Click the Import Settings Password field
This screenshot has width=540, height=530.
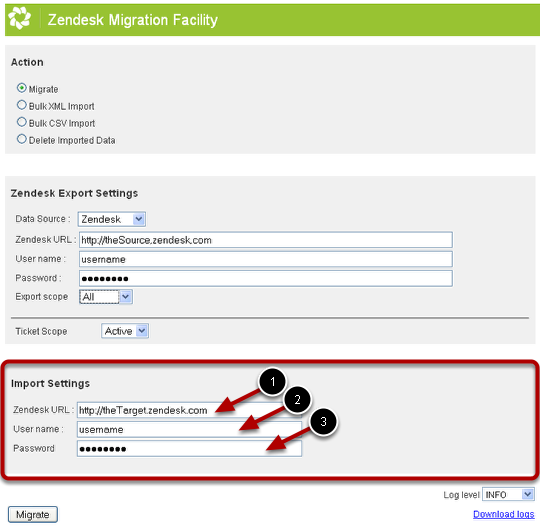(x=189, y=449)
